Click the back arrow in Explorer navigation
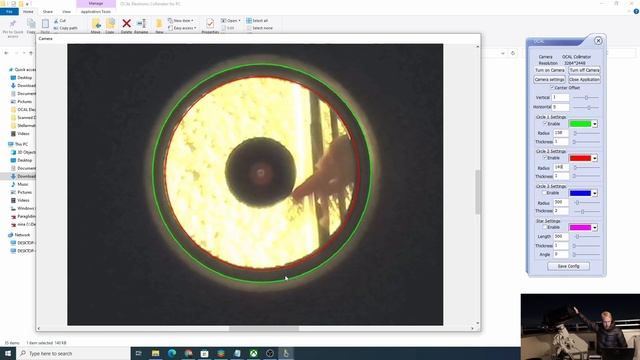 pos(6,53)
